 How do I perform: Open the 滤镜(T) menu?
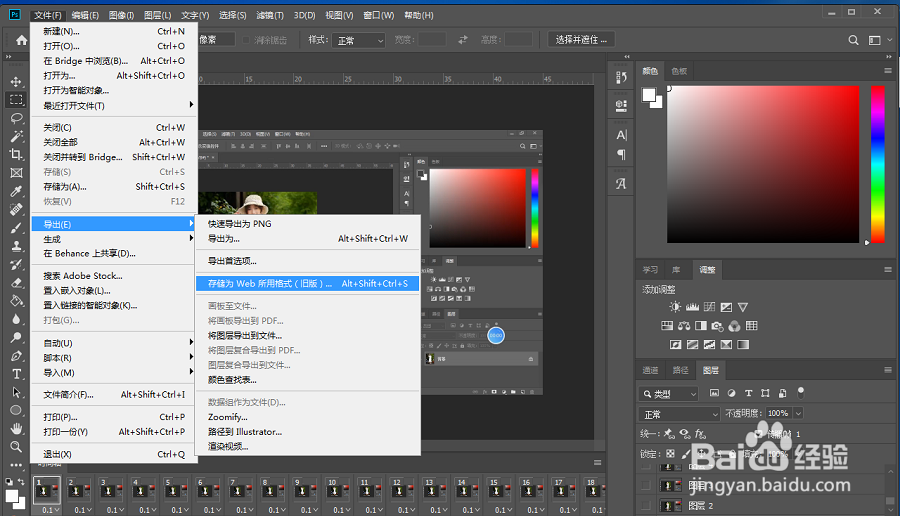[x=269, y=15]
